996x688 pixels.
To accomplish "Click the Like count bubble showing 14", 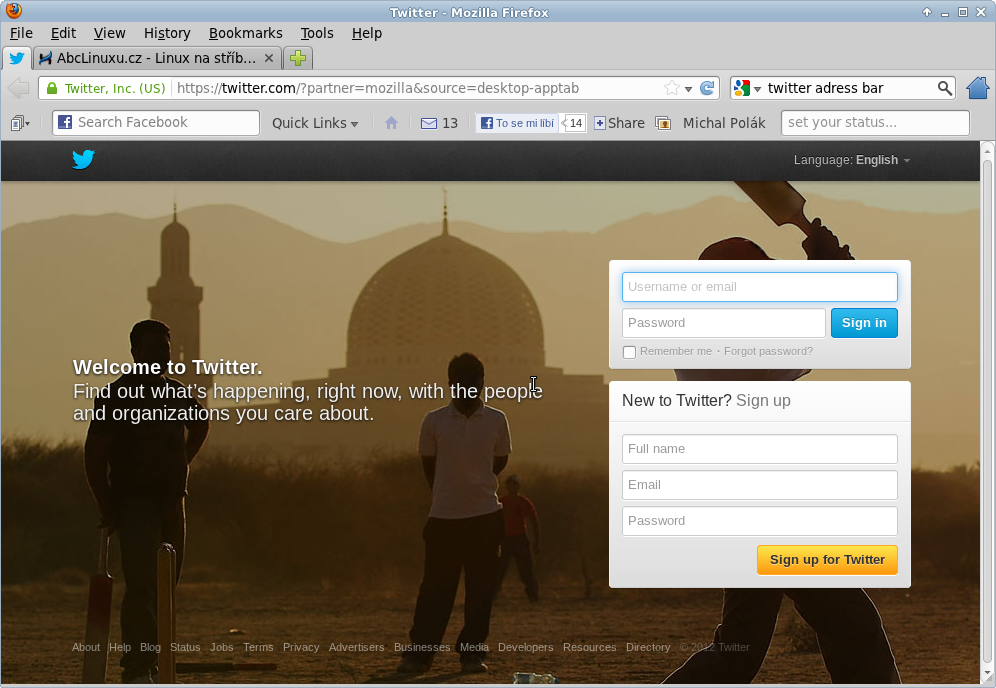I will click(574, 123).
